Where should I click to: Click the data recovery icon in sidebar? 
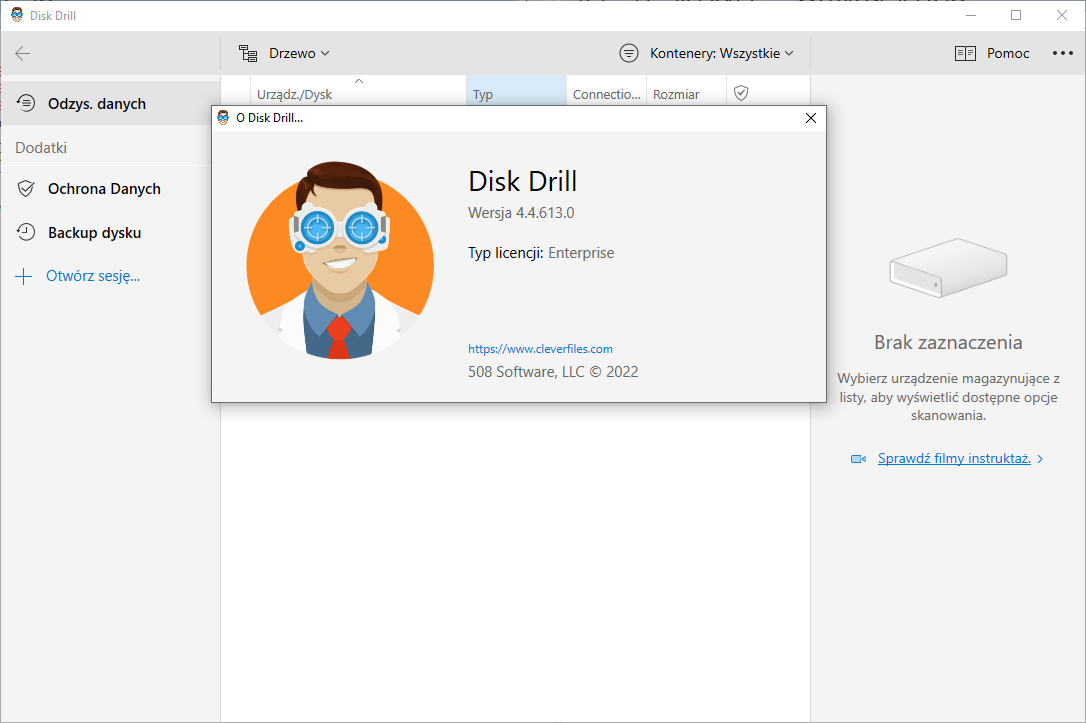point(26,103)
